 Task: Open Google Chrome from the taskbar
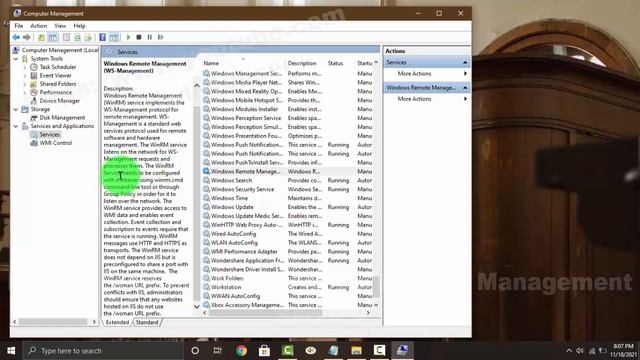[x=241, y=351]
